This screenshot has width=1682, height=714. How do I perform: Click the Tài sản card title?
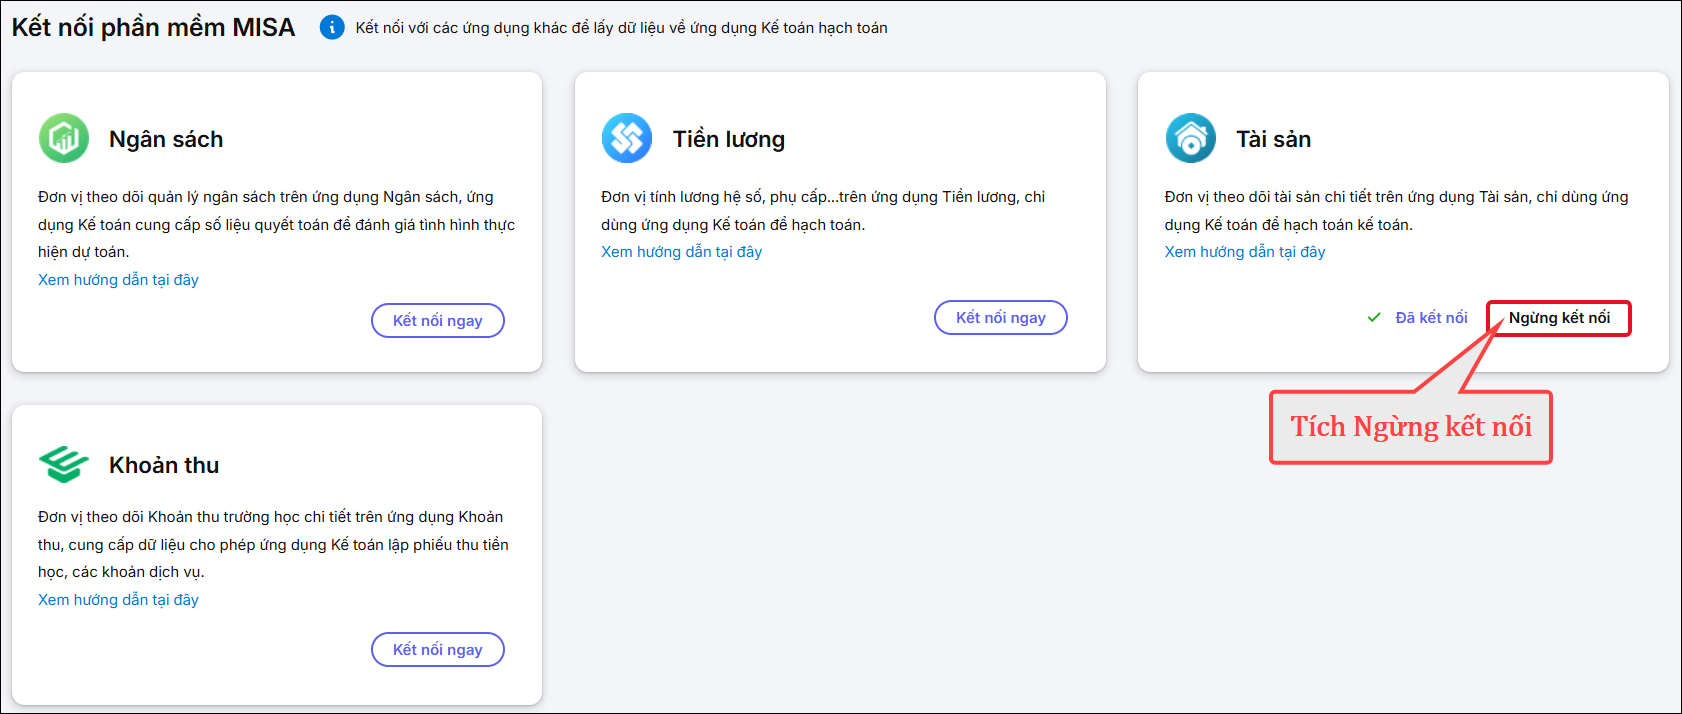[x=1273, y=139]
